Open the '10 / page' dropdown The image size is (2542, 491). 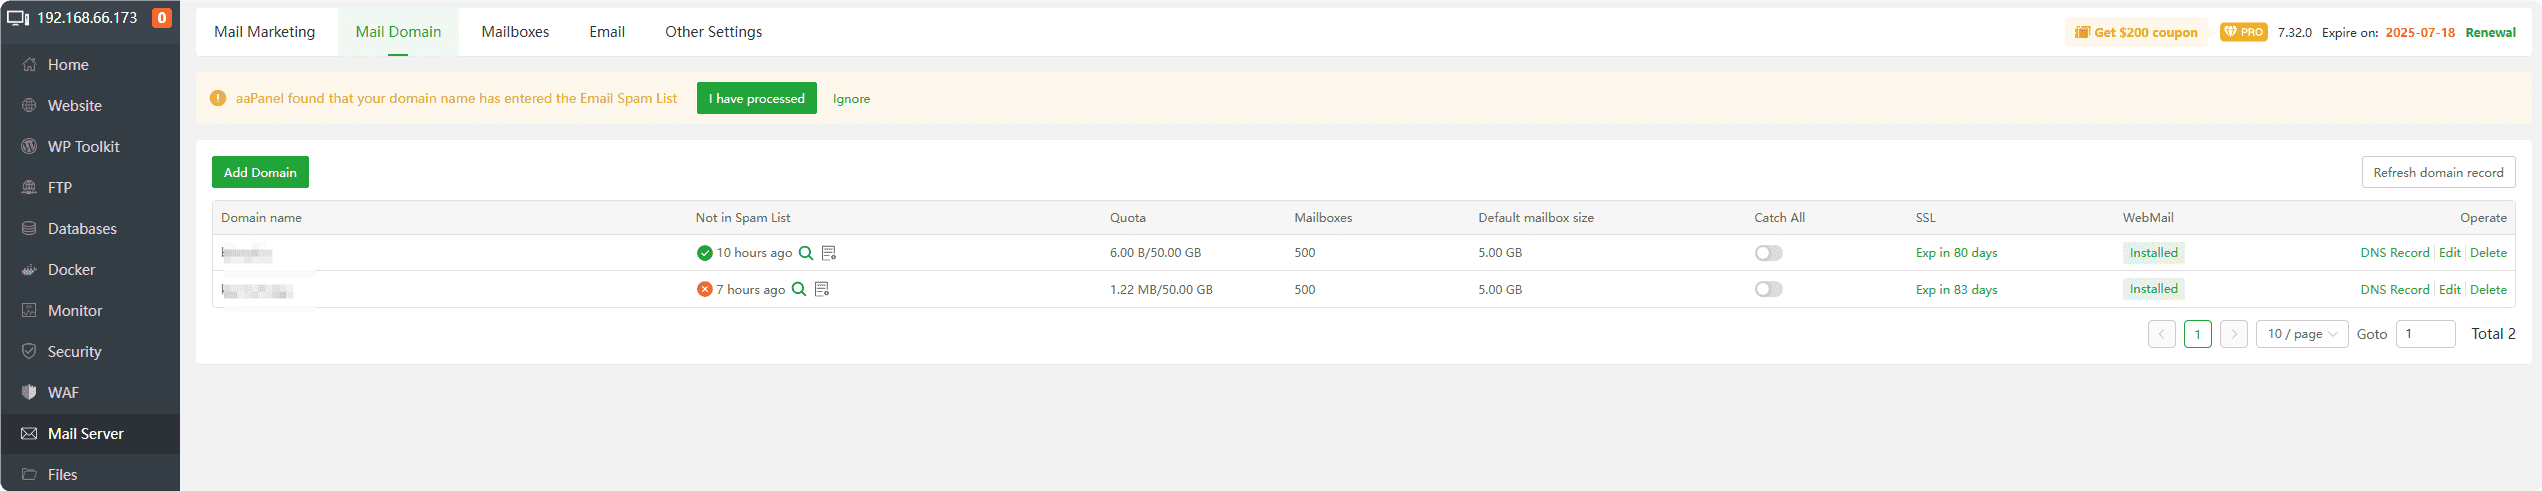tap(2302, 334)
